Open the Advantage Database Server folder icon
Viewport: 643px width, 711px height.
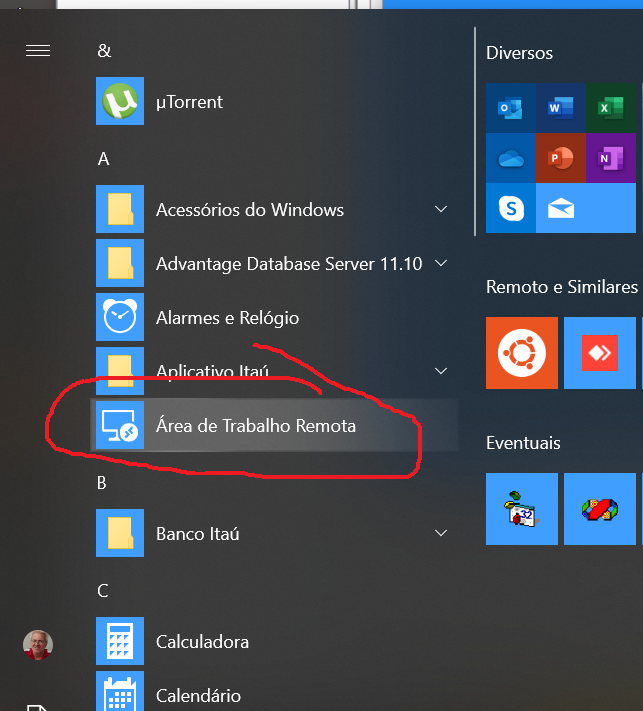pos(120,263)
